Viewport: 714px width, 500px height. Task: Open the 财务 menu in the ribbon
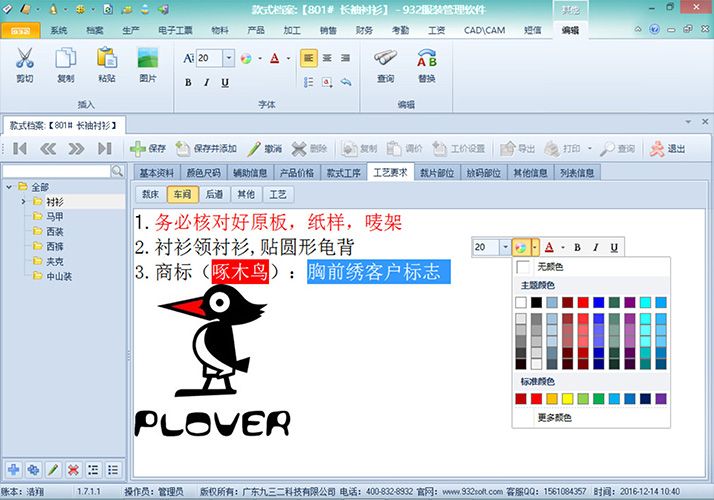click(x=364, y=30)
